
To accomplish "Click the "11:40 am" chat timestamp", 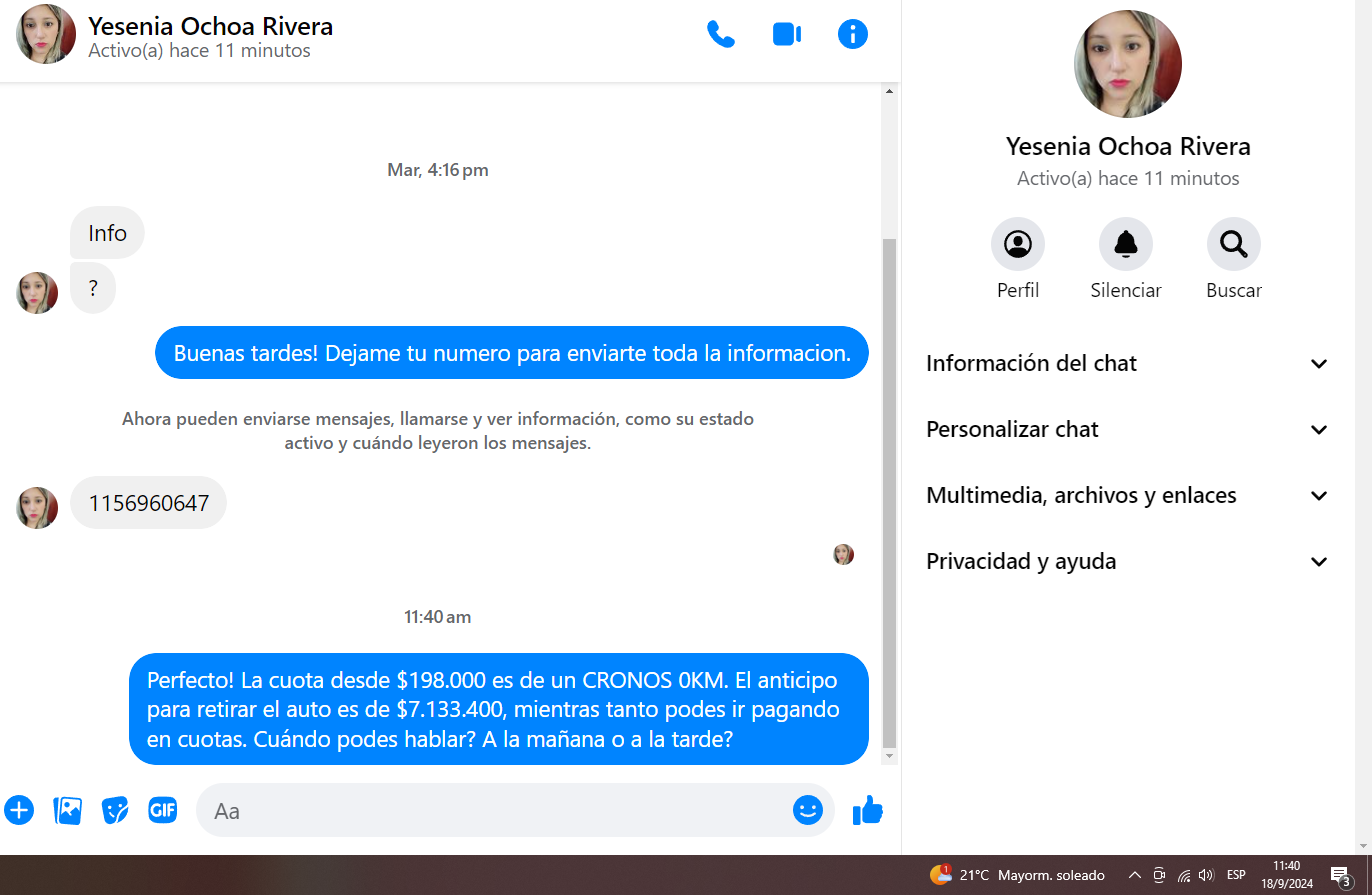I will pos(438,617).
